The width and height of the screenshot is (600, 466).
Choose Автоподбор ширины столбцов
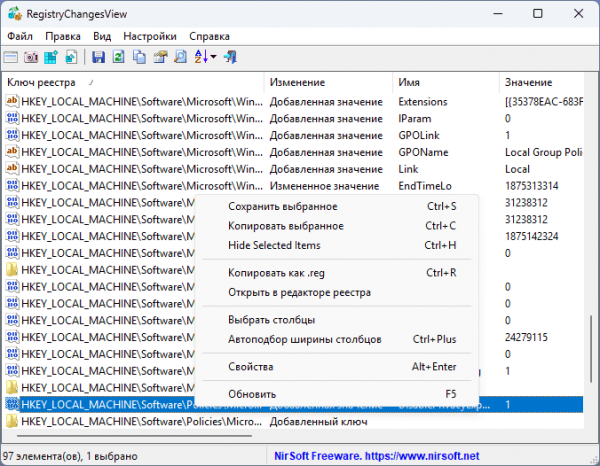(x=337, y=339)
